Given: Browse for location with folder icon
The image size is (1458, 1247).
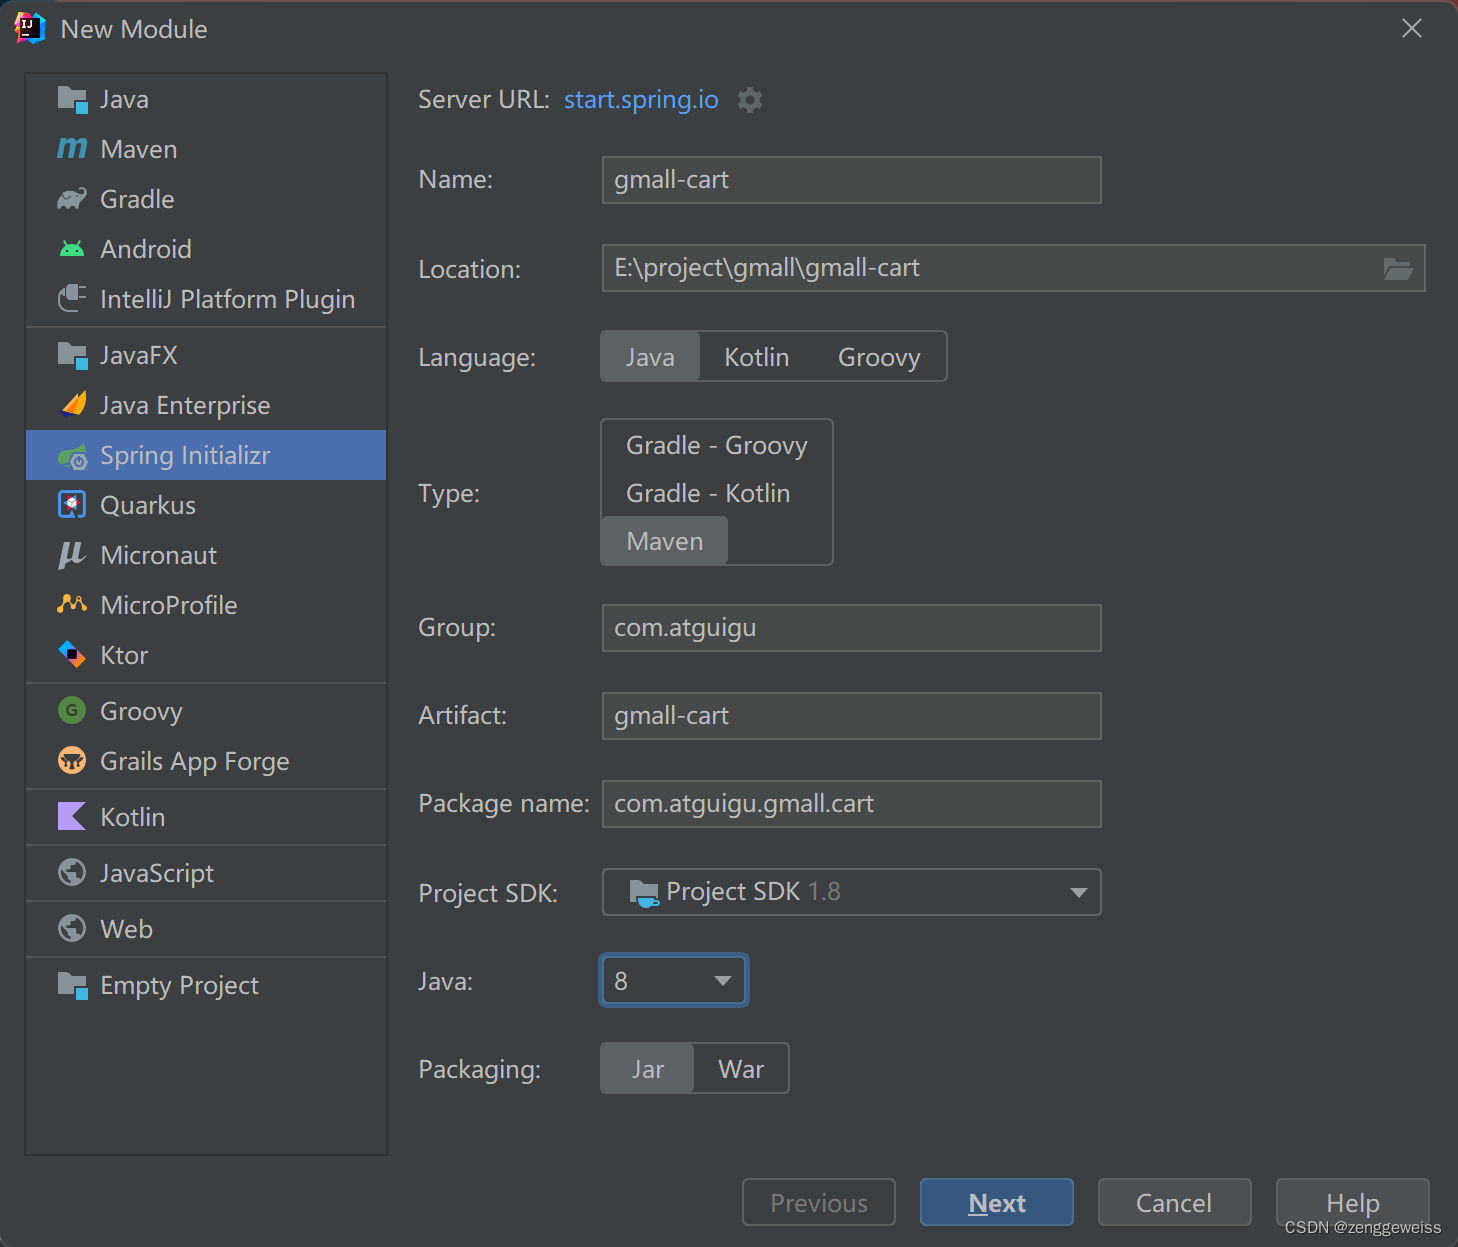Looking at the screenshot, I should coord(1398,269).
